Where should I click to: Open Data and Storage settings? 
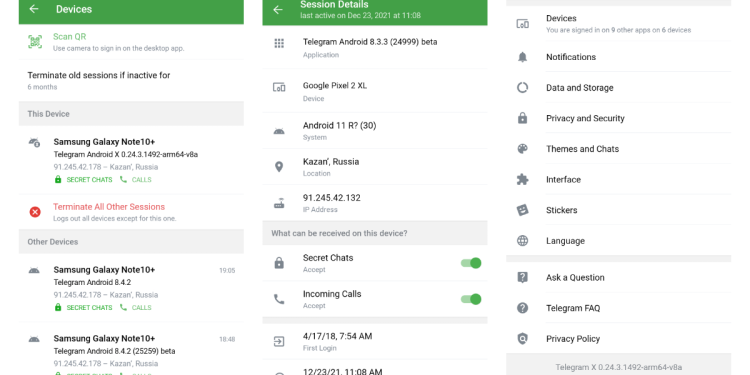(x=618, y=88)
